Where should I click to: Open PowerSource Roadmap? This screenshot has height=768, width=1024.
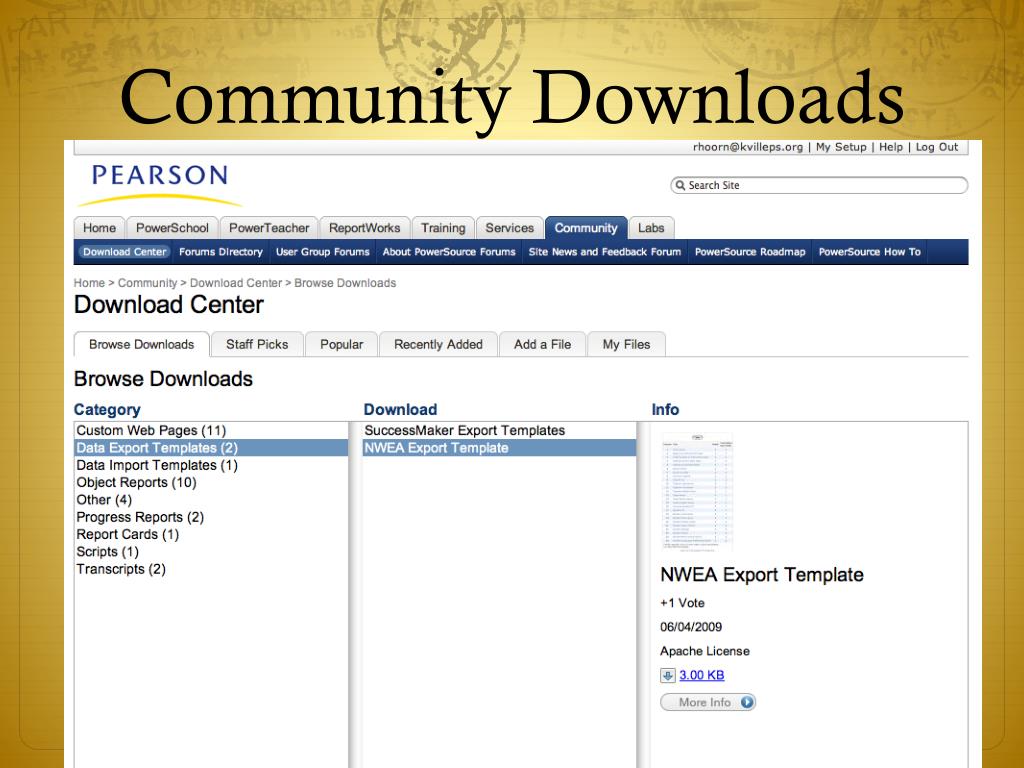tap(750, 252)
